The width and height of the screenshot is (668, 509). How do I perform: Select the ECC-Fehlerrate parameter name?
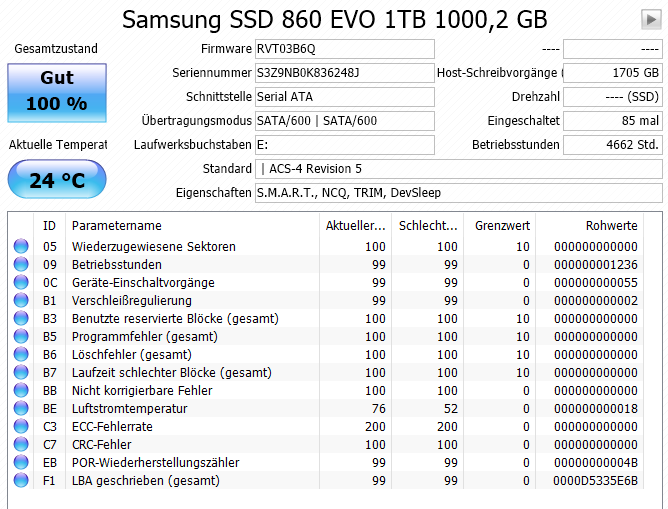pos(112,426)
